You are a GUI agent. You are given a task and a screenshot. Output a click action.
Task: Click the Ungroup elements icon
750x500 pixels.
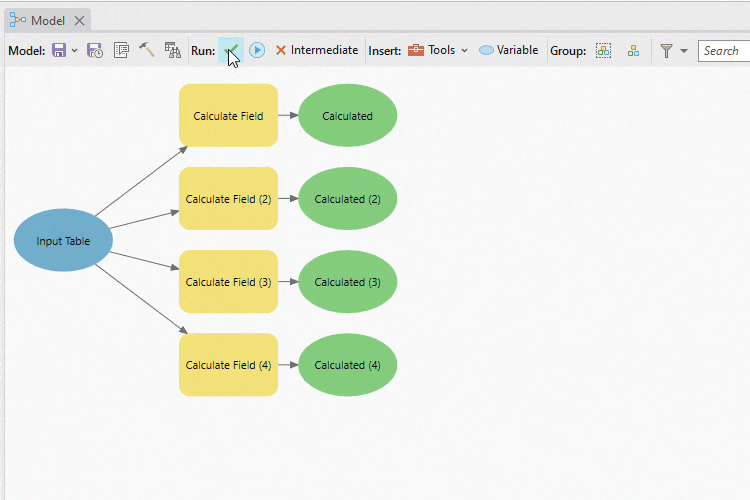[x=633, y=50]
